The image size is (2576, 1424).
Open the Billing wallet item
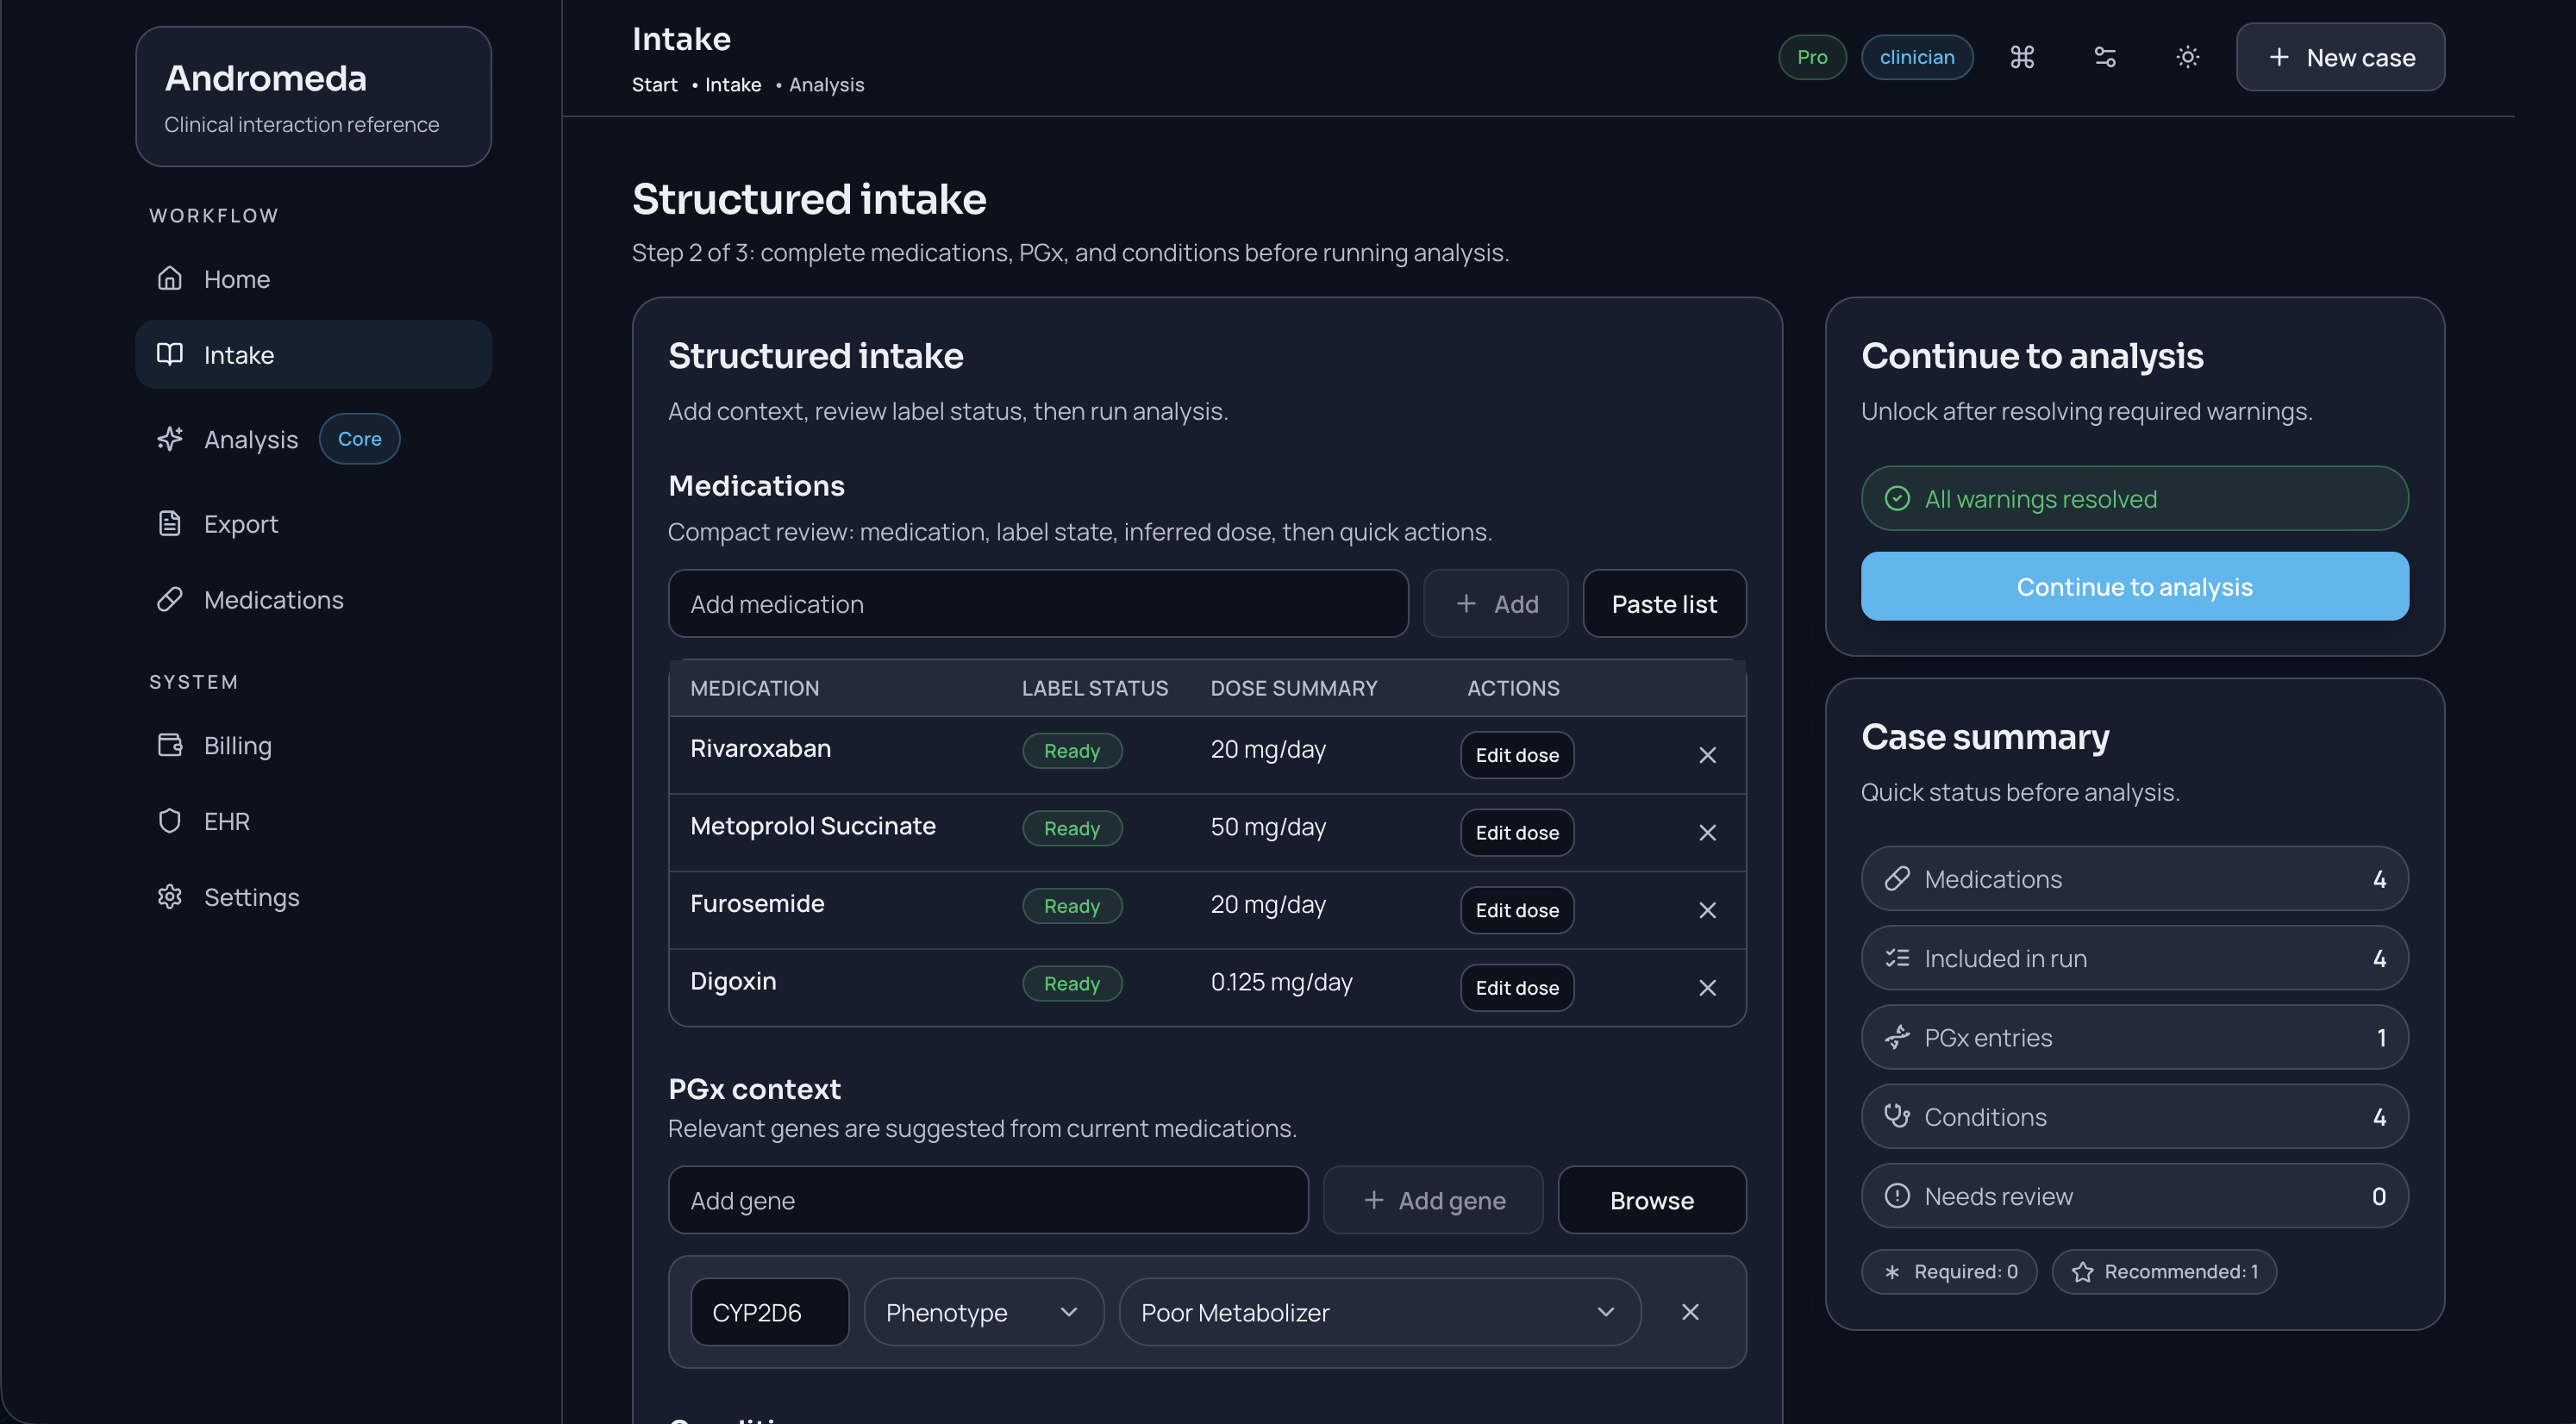point(236,745)
